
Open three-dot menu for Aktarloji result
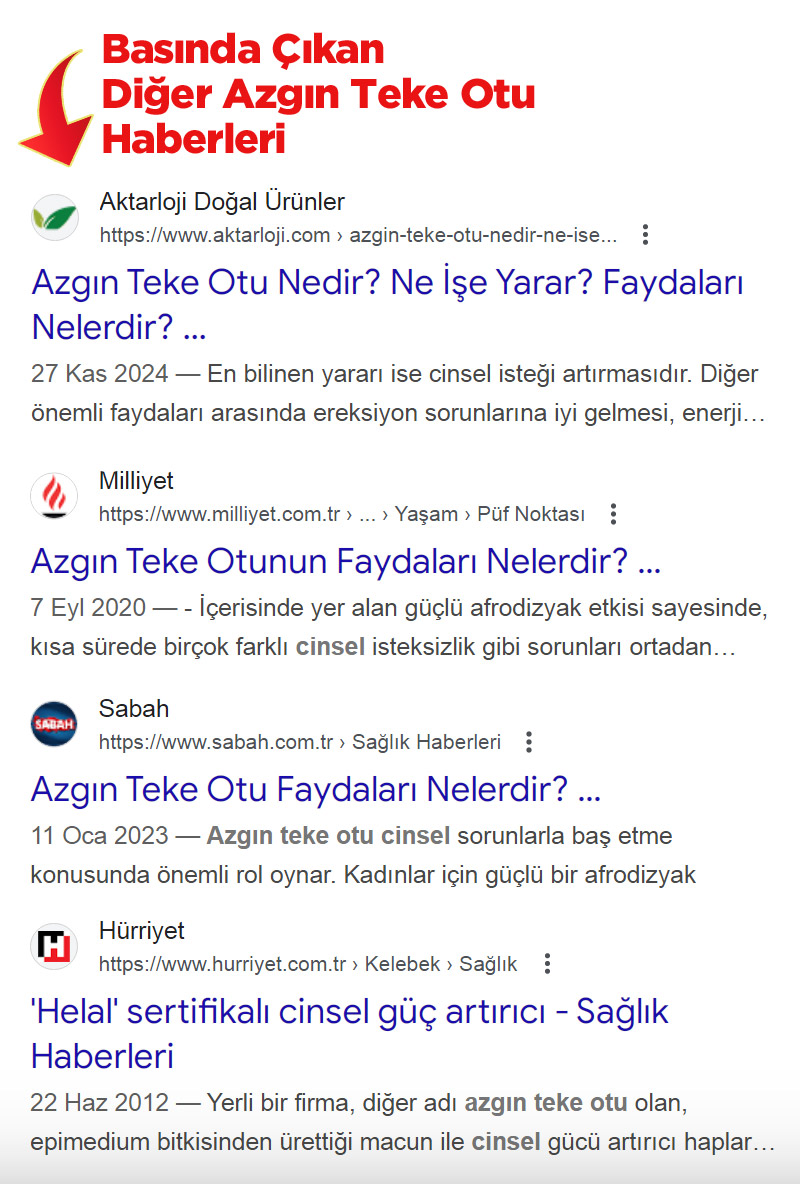click(x=646, y=235)
